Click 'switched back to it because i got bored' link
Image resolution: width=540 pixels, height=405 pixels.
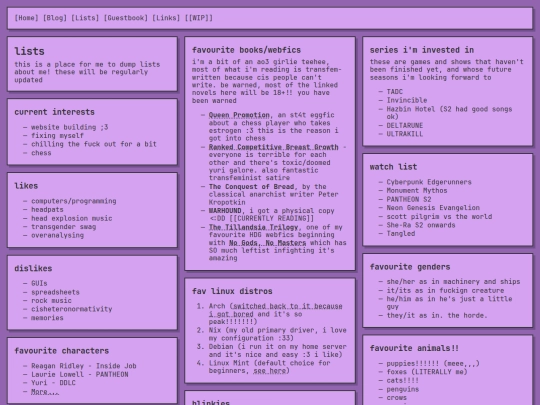[276, 310]
